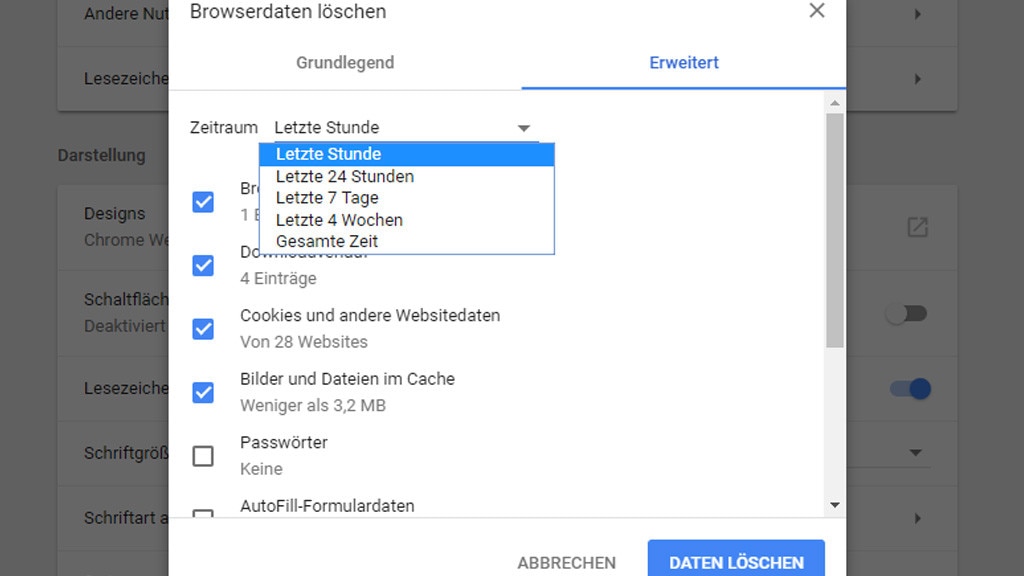Disable the Lesezeichenleiste toggle switch
Screen dimensions: 1024x576
pyautogui.click(x=910, y=389)
